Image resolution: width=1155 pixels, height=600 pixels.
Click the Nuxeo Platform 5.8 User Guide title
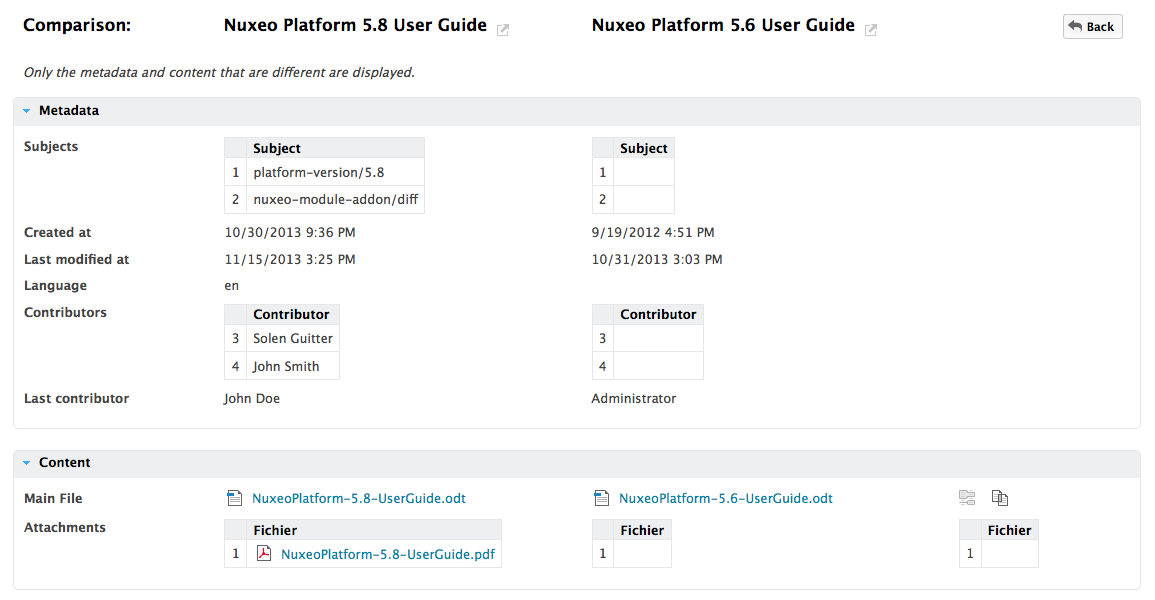coord(355,25)
